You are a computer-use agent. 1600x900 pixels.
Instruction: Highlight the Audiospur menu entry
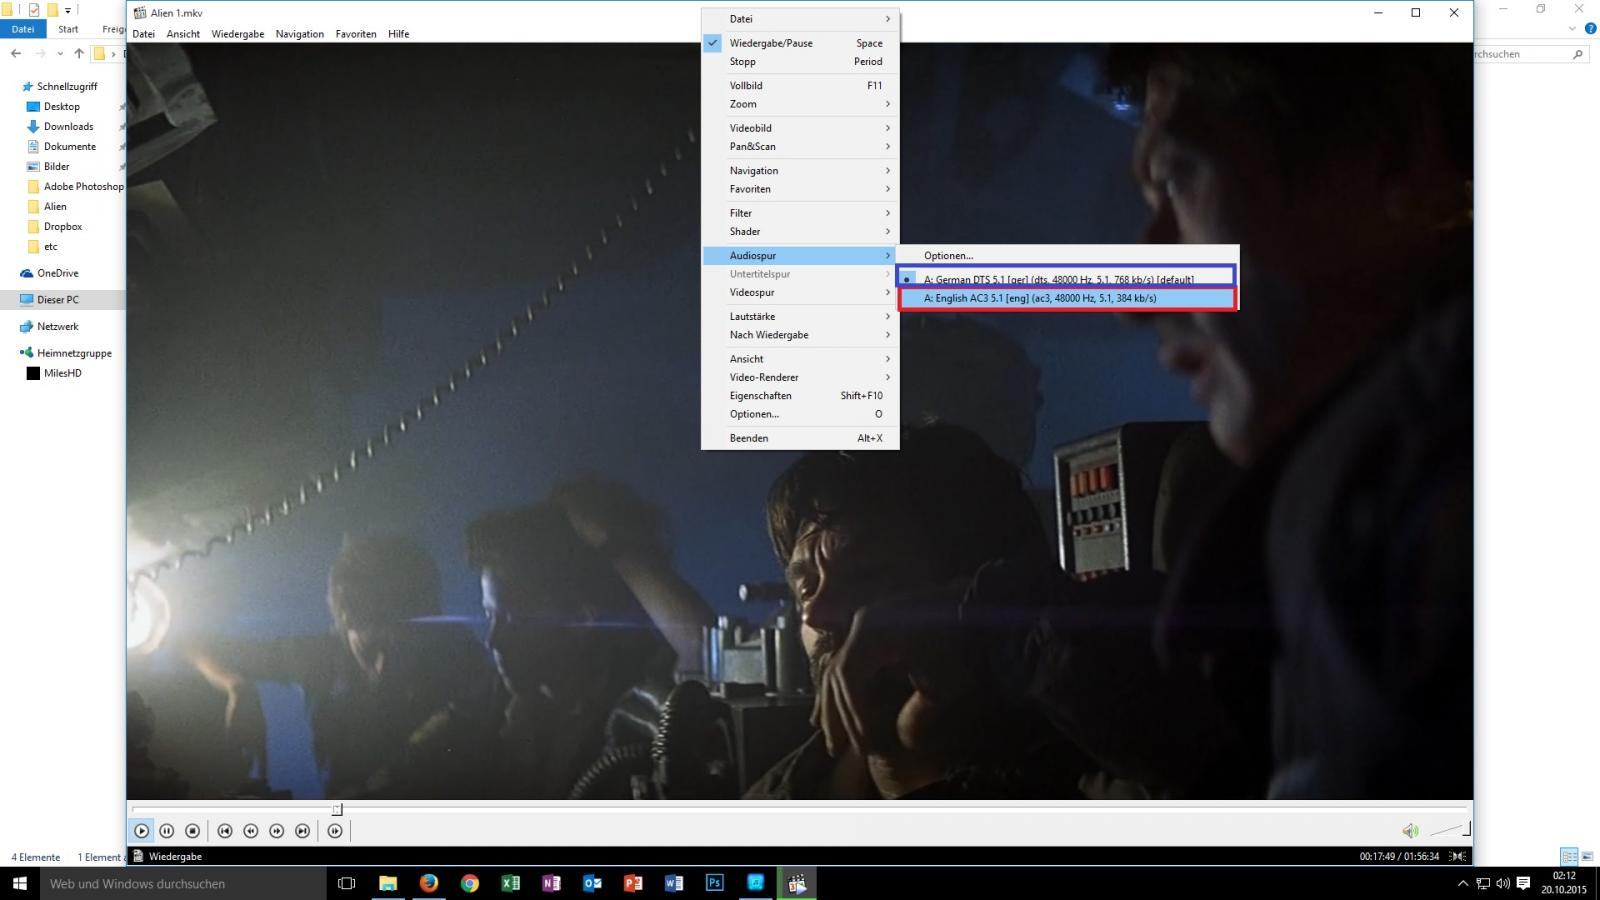800,256
